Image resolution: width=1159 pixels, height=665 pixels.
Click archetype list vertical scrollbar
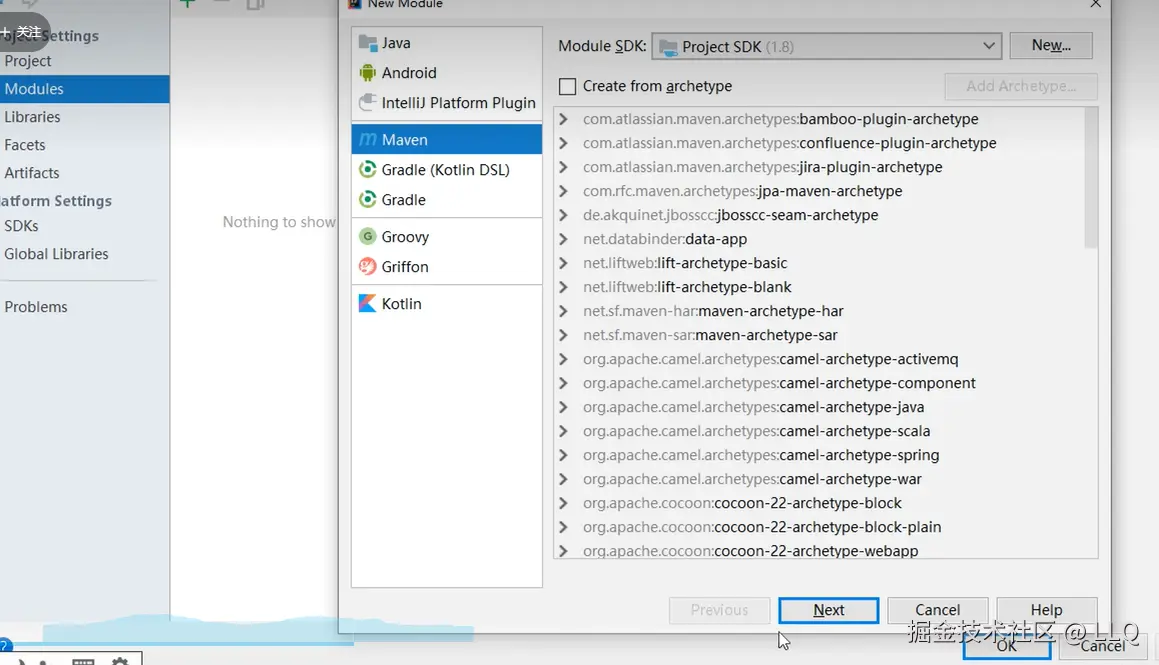(x=1090, y=177)
